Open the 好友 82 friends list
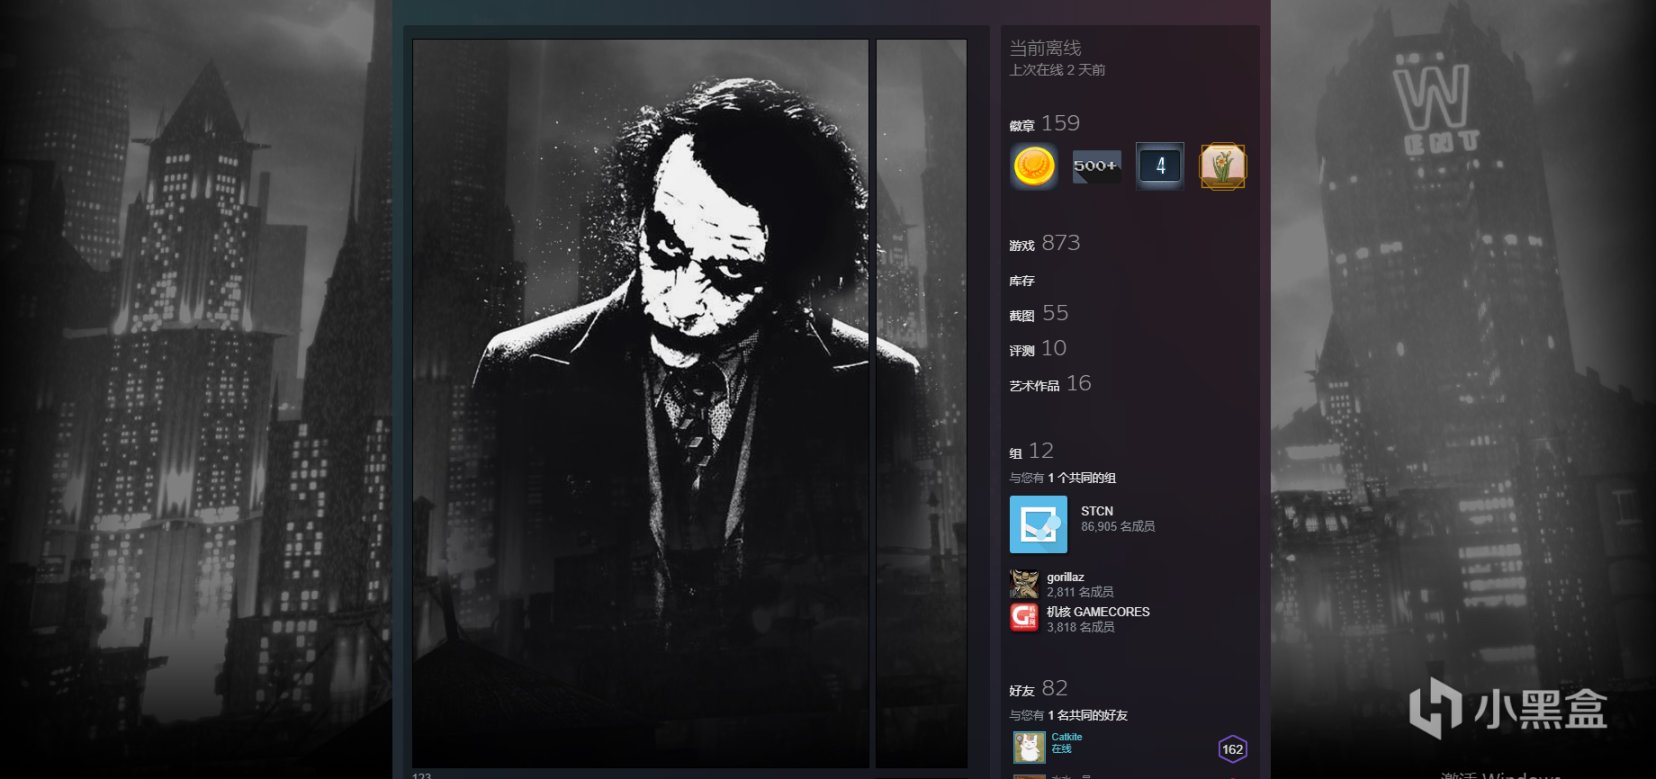Viewport: 1656px width, 779px height. coord(1038,688)
